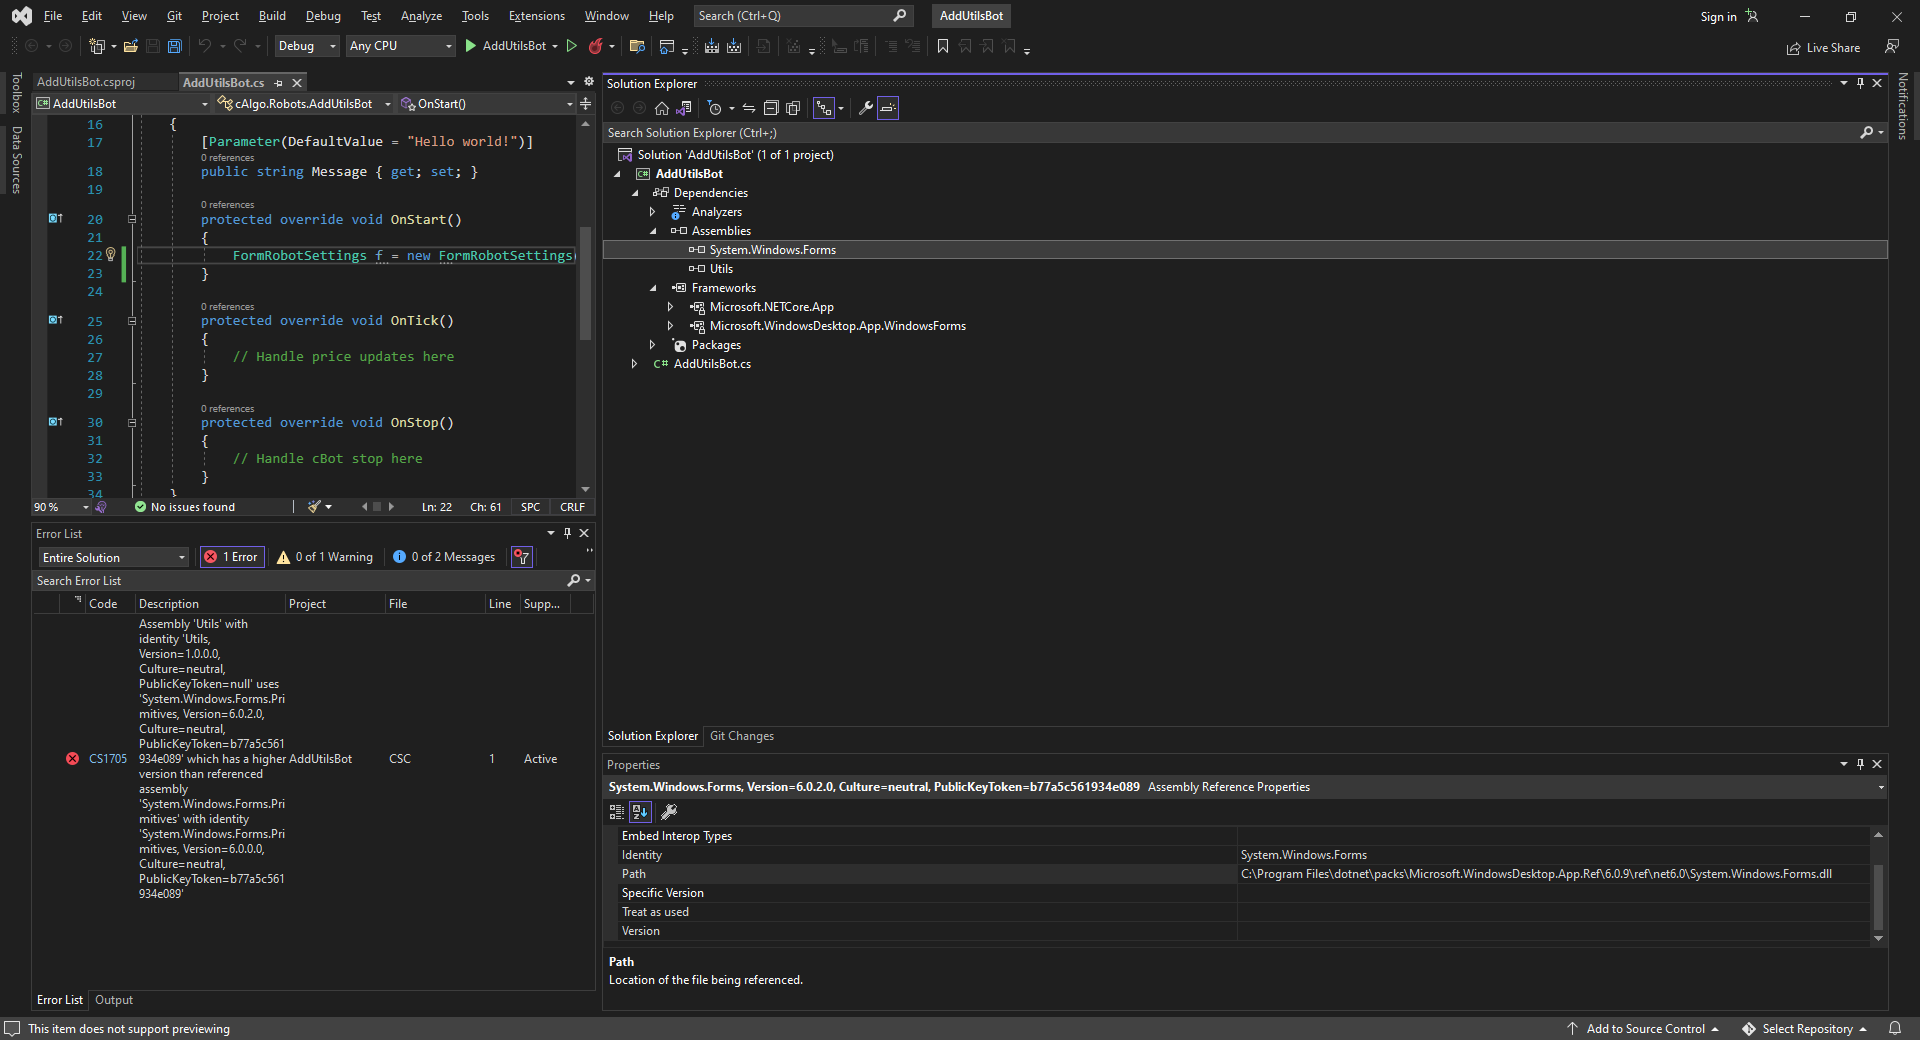Screen dimensions: 1920x1040
Task: Expand the AddUtilsBot.cs tree node
Action: 634,364
